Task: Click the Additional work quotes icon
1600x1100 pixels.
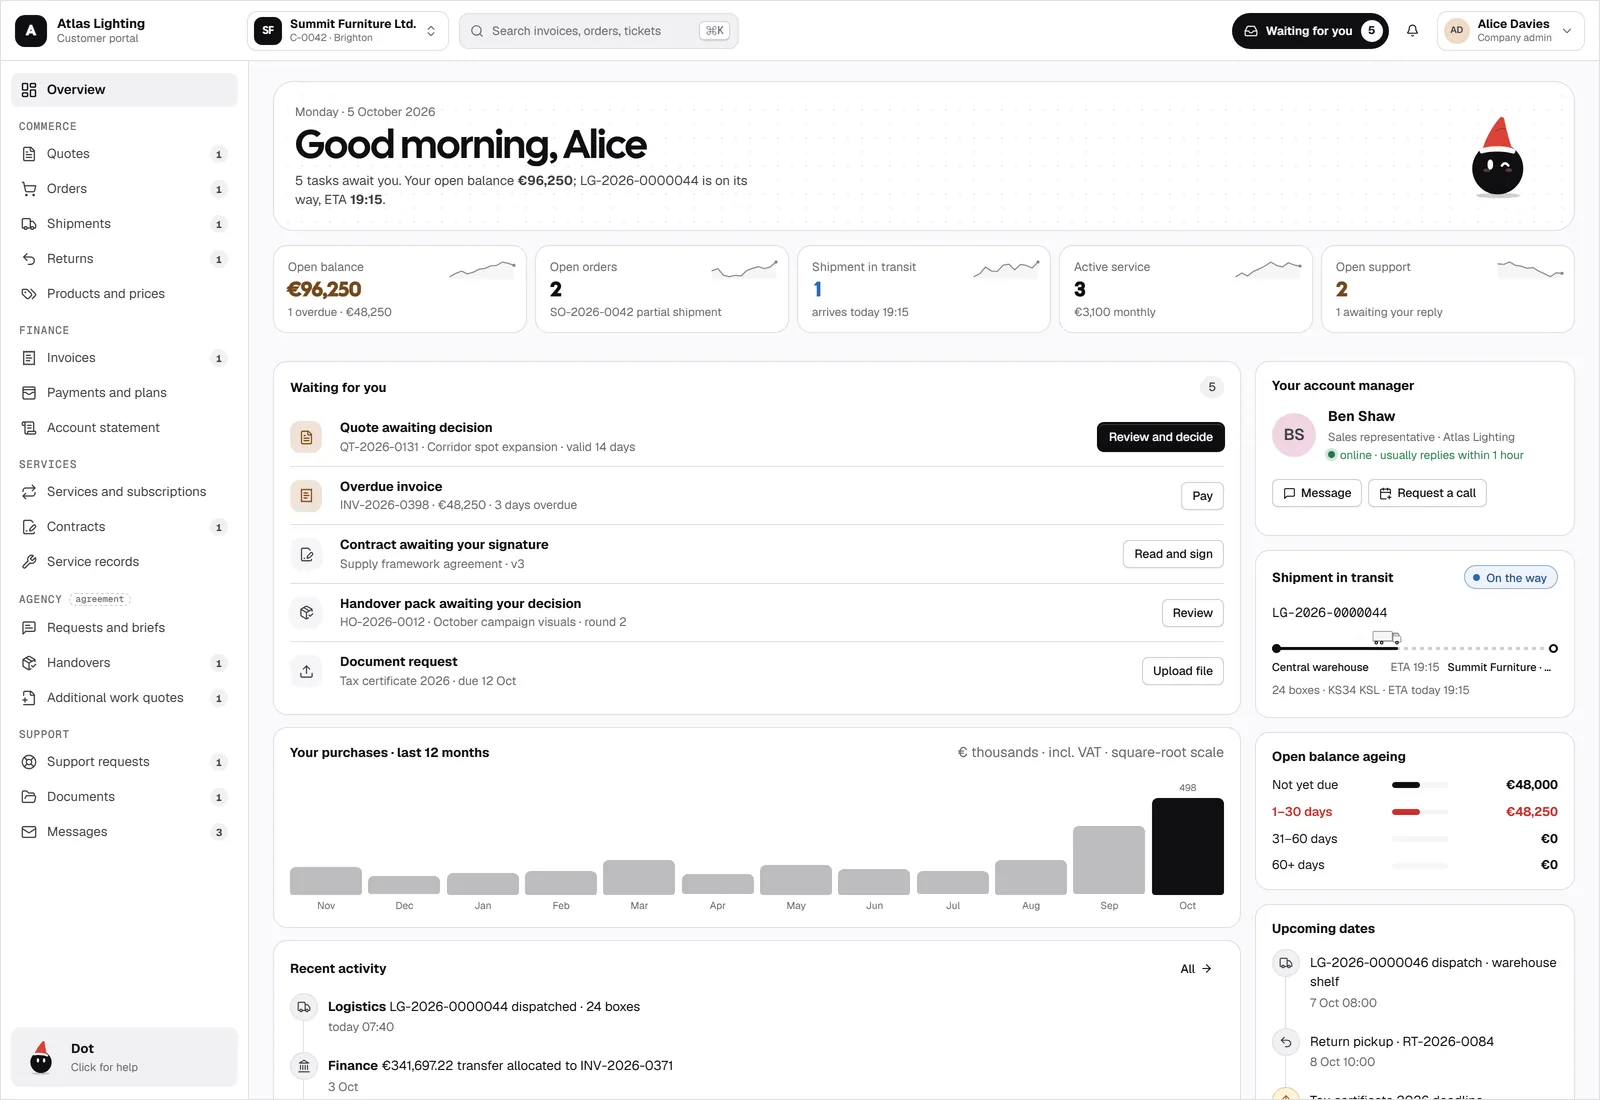Action: (x=29, y=698)
